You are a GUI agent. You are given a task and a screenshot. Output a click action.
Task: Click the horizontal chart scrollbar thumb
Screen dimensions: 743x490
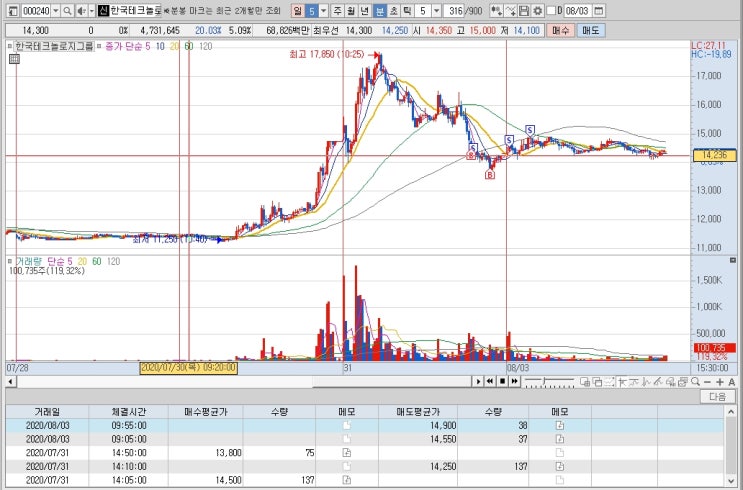coord(391,382)
